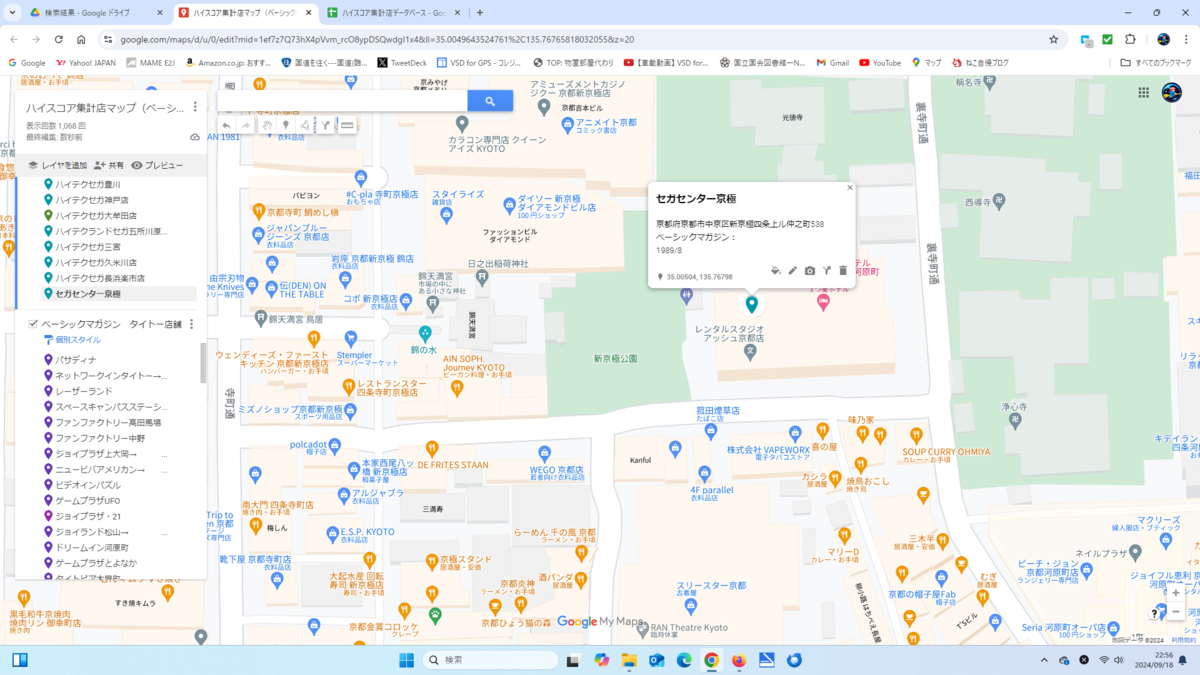Click 共有 share button

(110, 165)
